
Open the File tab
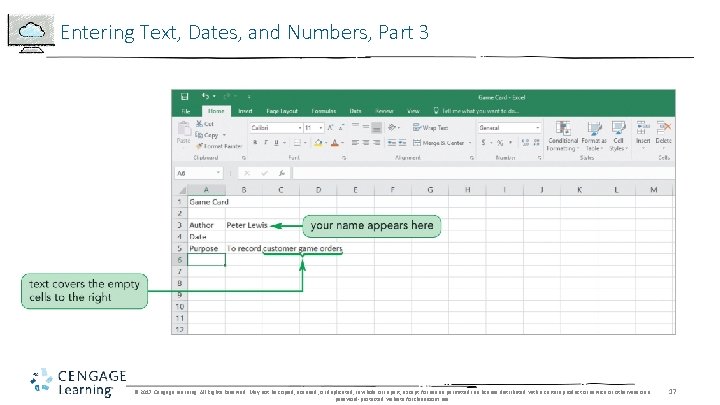[186, 111]
